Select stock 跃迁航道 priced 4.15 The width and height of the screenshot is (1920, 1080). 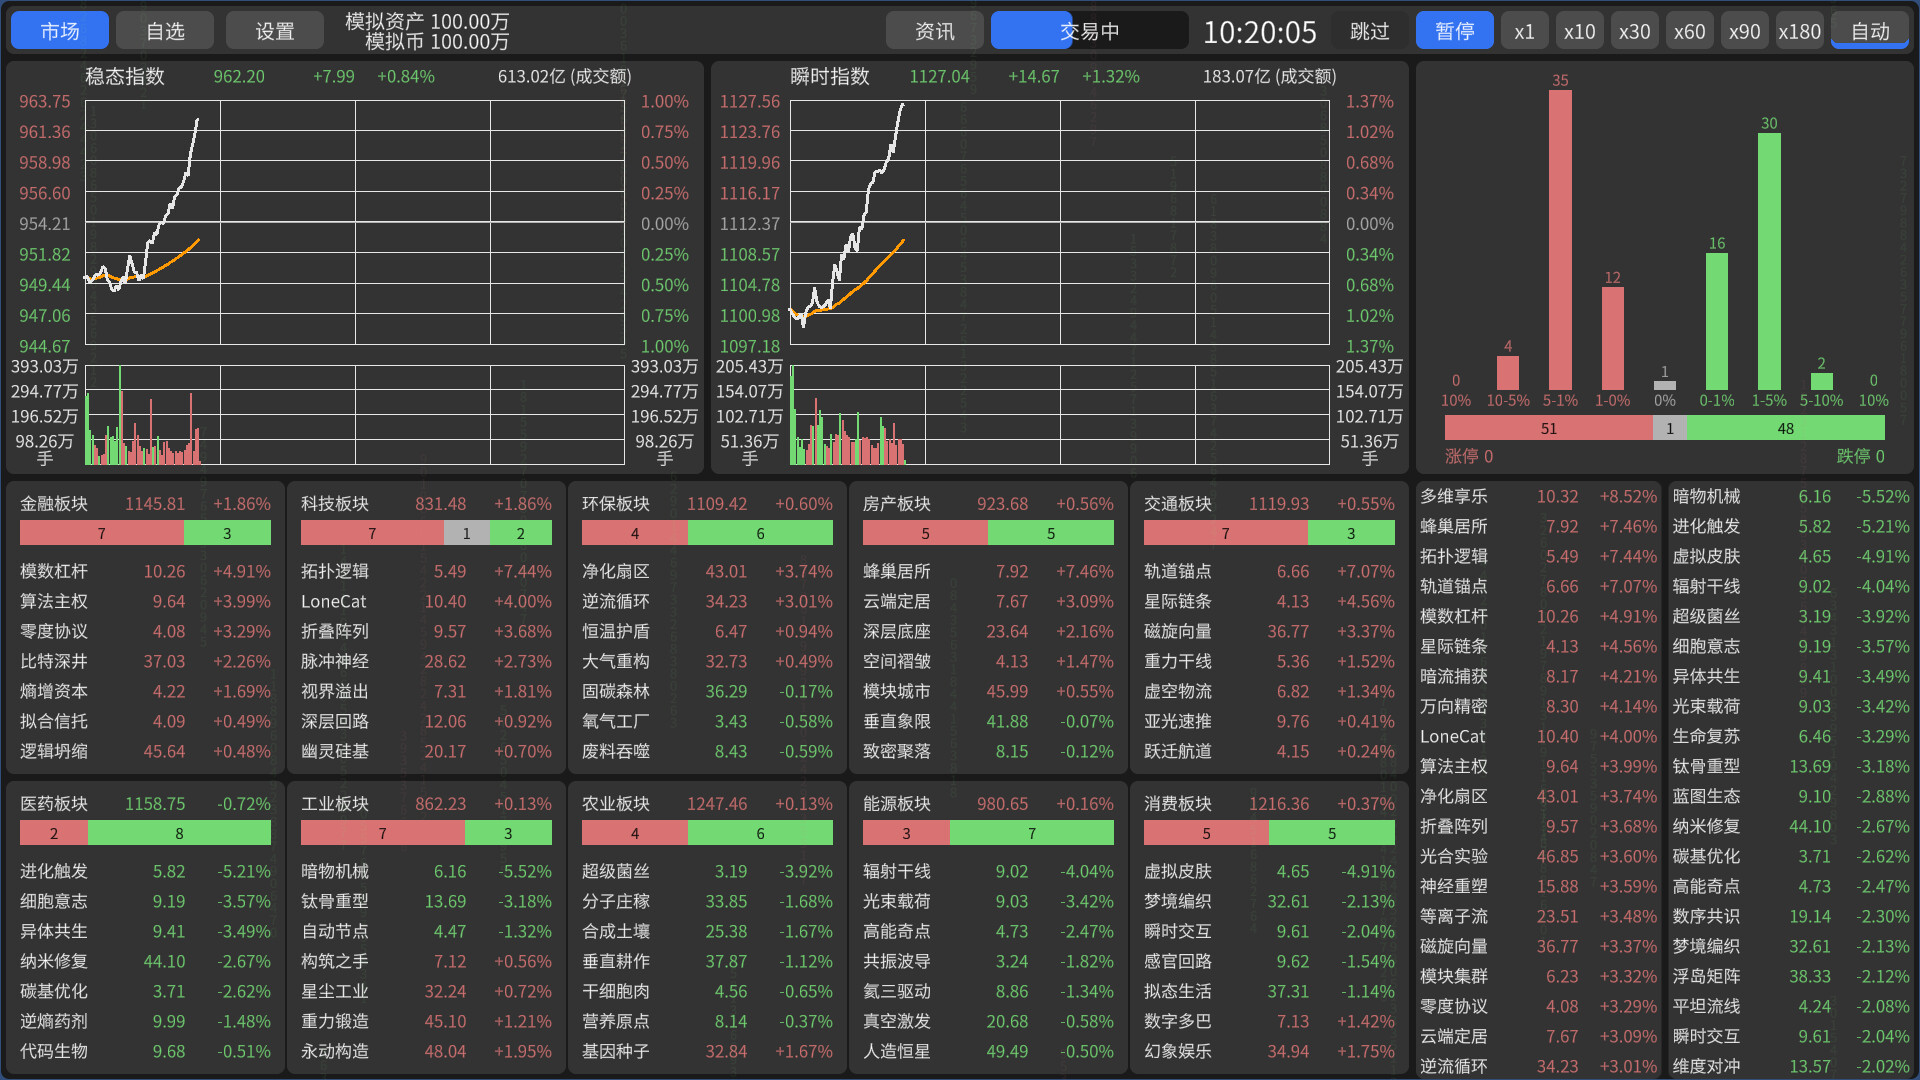[x=1269, y=751]
